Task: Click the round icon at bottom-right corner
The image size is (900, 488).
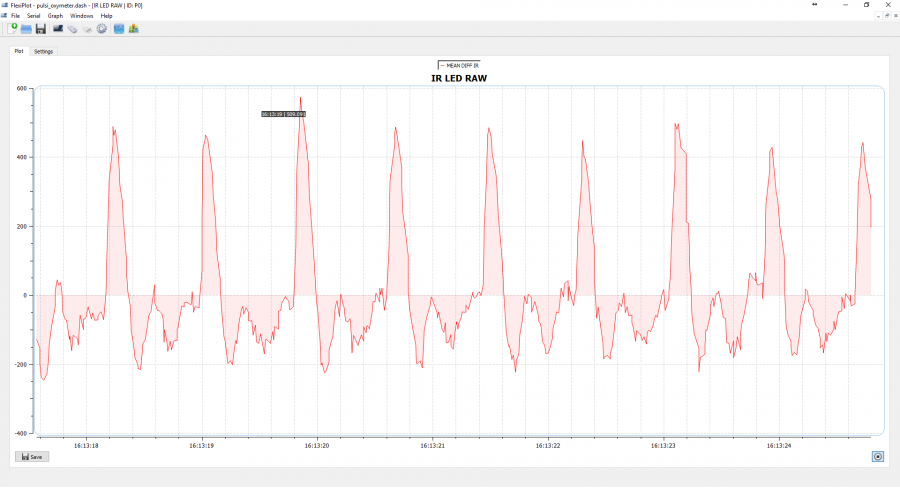Action: 877,456
